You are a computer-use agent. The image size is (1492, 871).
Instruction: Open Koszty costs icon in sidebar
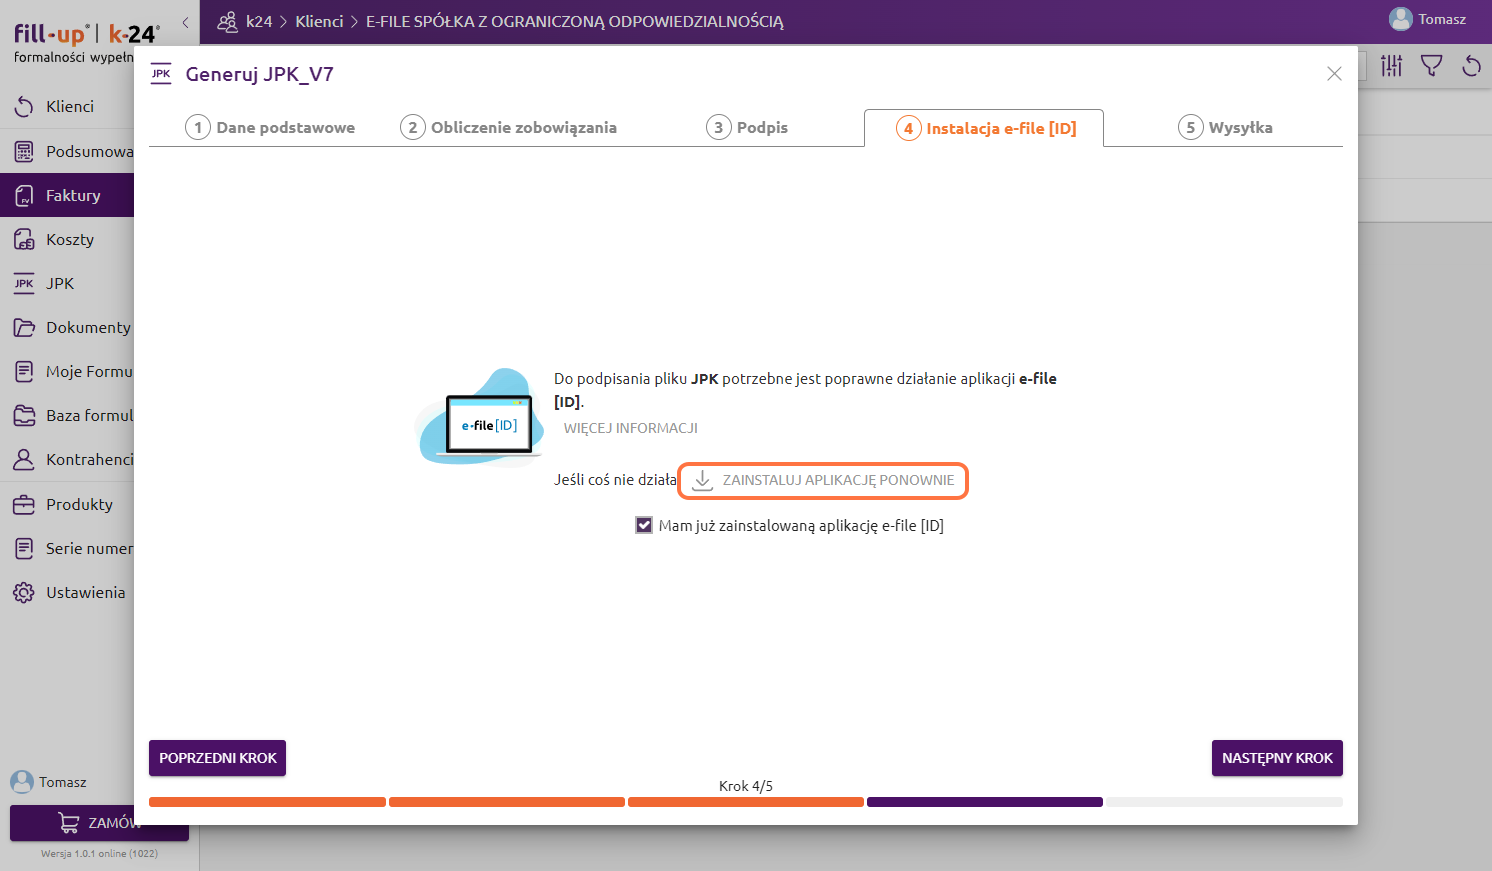pyautogui.click(x=24, y=240)
